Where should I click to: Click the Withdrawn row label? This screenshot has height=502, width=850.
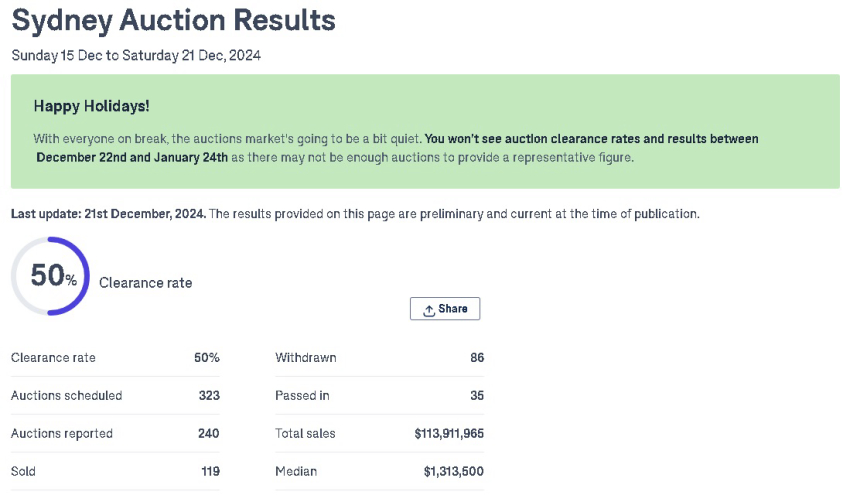tap(306, 358)
